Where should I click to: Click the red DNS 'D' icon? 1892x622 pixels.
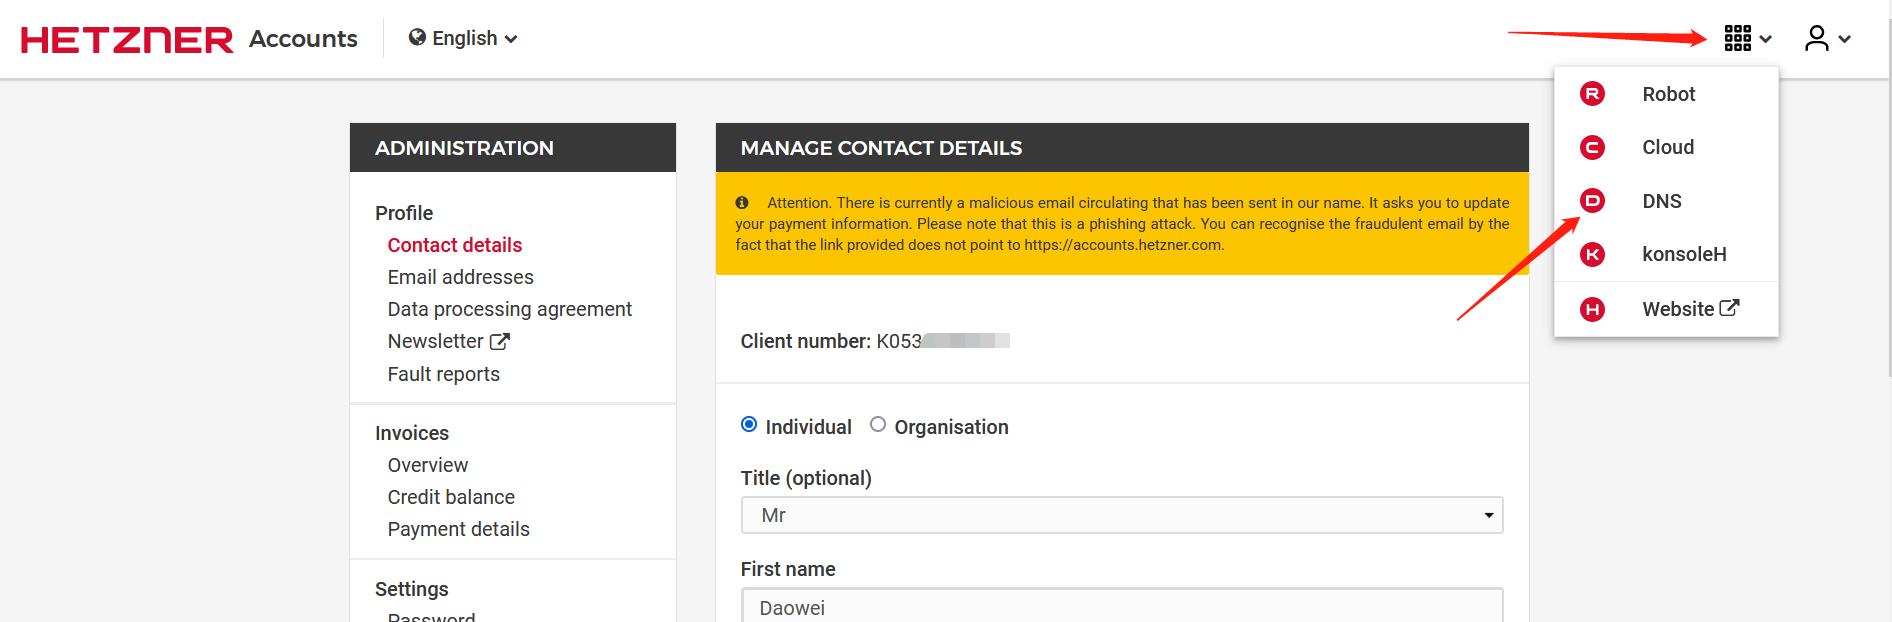pyautogui.click(x=1592, y=201)
